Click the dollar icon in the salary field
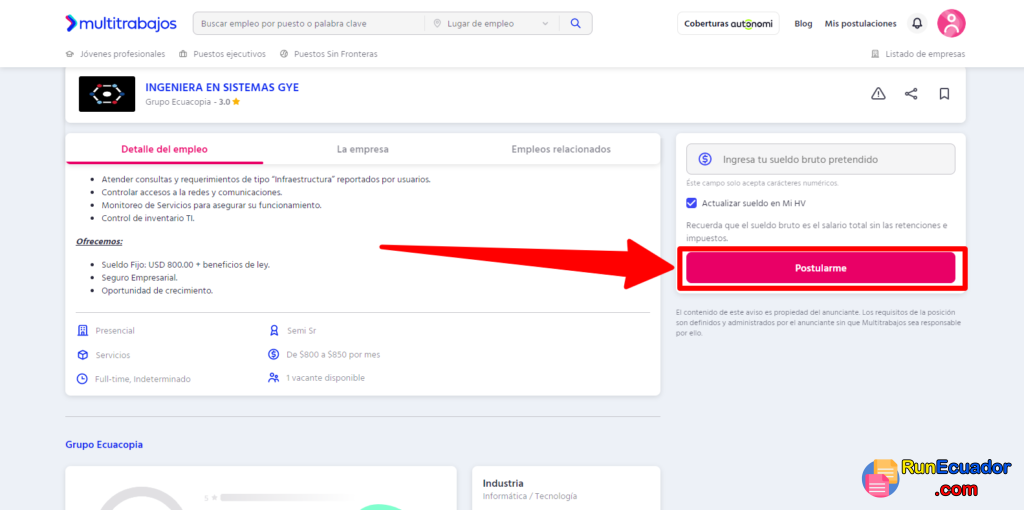Screen dimensions: 1024x510 tap(705, 159)
